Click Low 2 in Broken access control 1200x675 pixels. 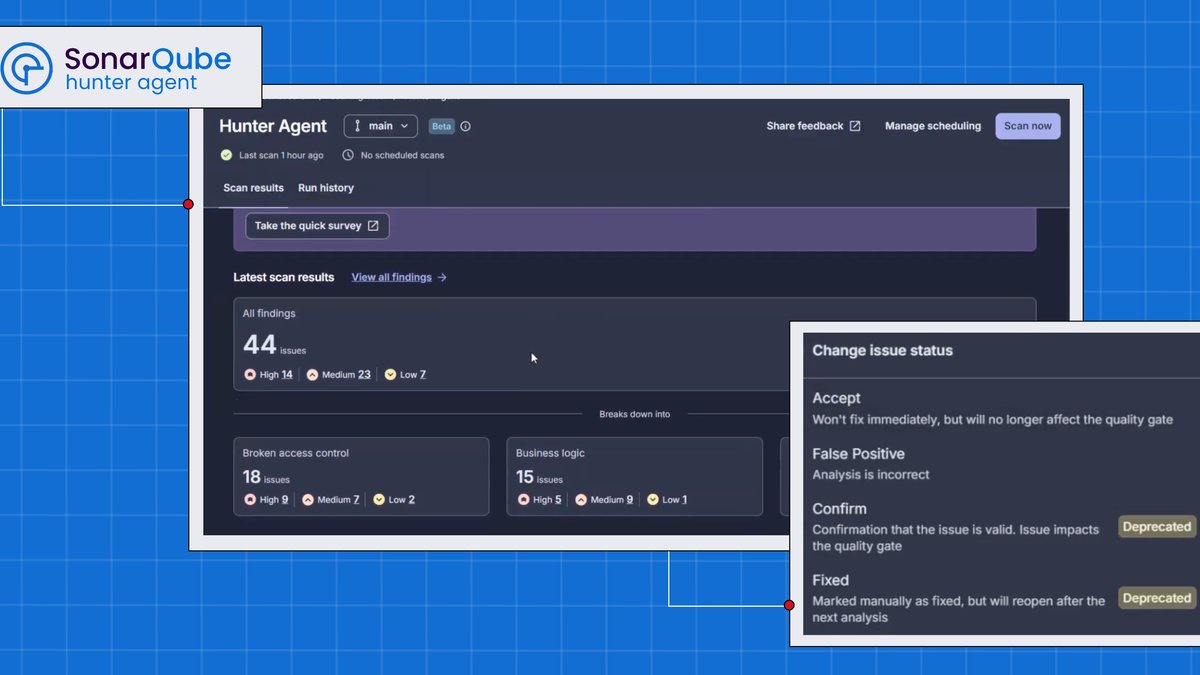point(394,500)
